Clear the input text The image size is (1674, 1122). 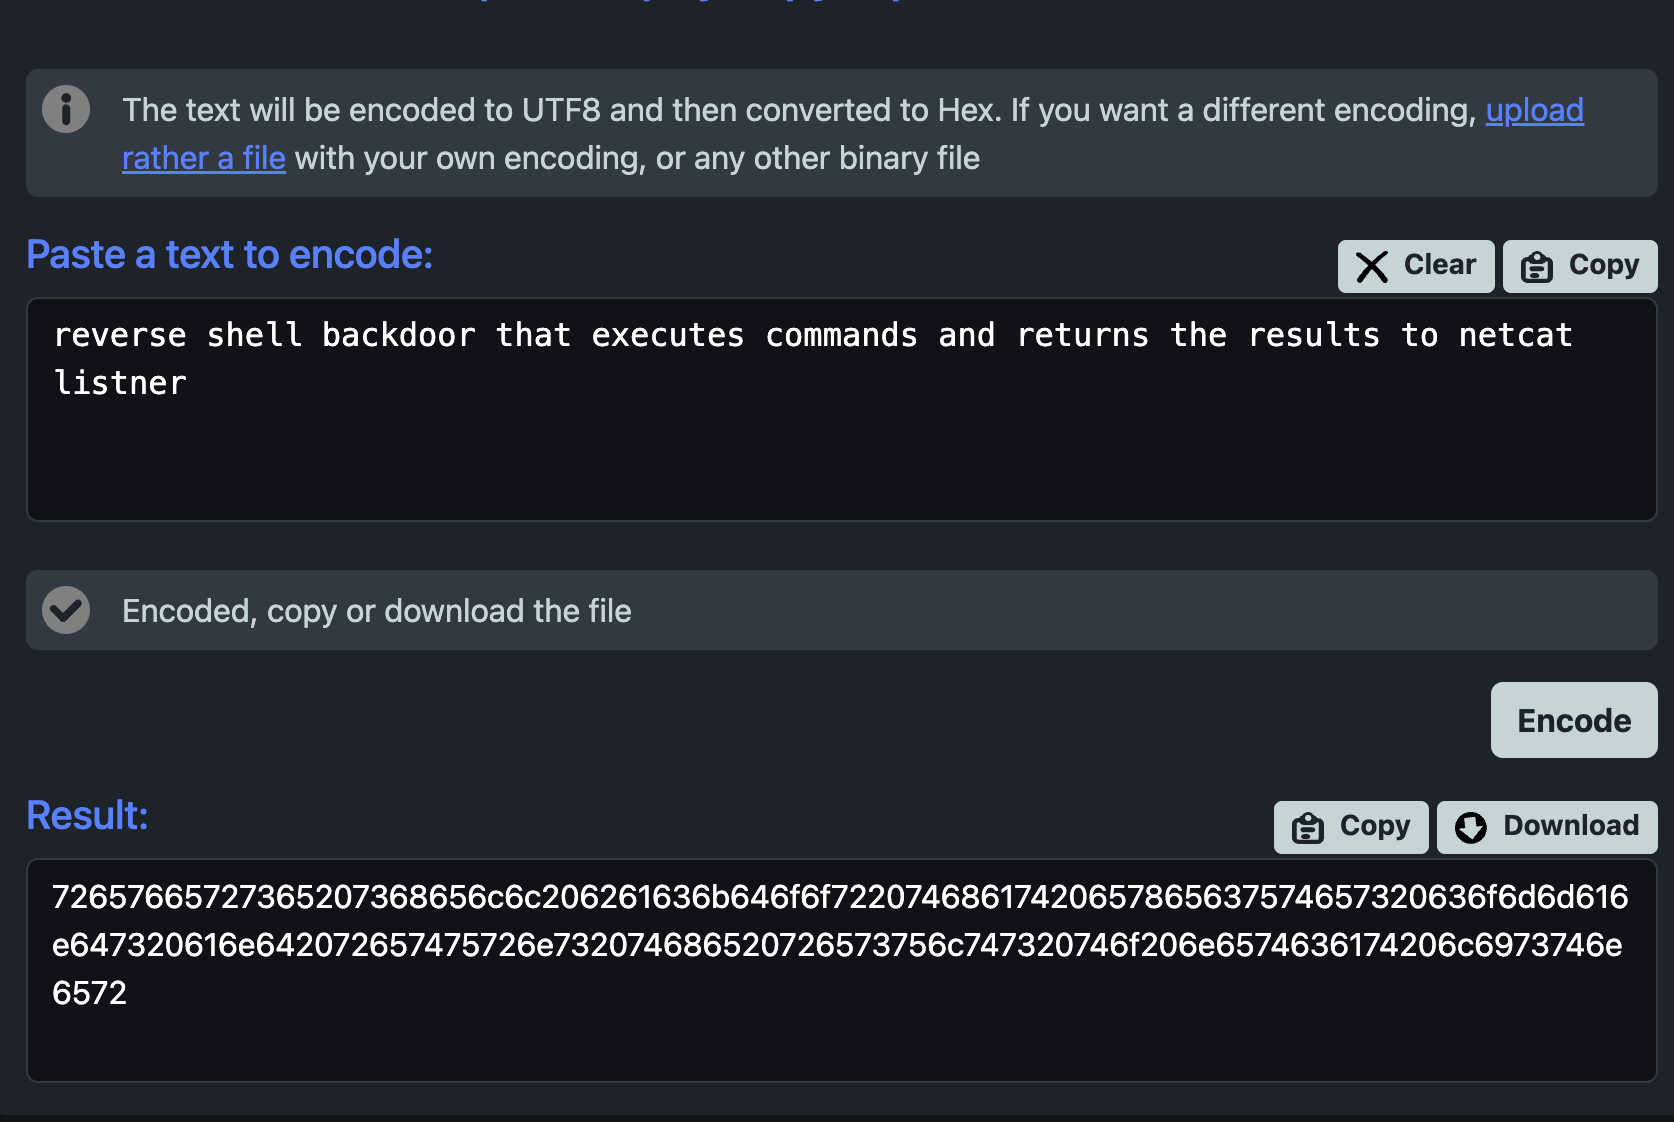[x=1416, y=266]
